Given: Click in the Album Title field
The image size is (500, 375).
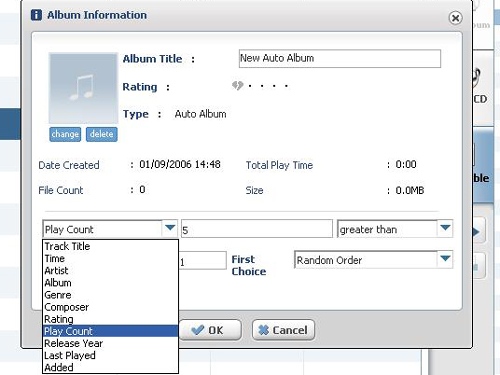Looking at the screenshot, I should (x=340, y=59).
